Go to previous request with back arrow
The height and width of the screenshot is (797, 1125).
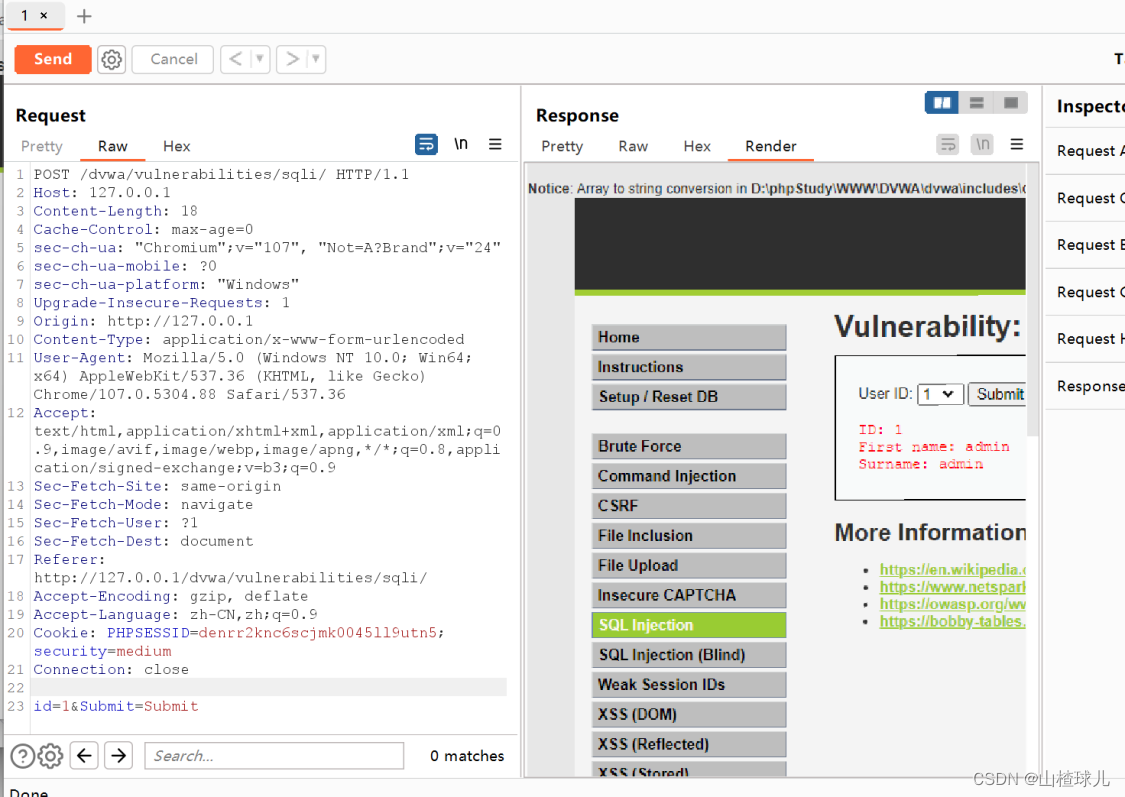coord(235,59)
